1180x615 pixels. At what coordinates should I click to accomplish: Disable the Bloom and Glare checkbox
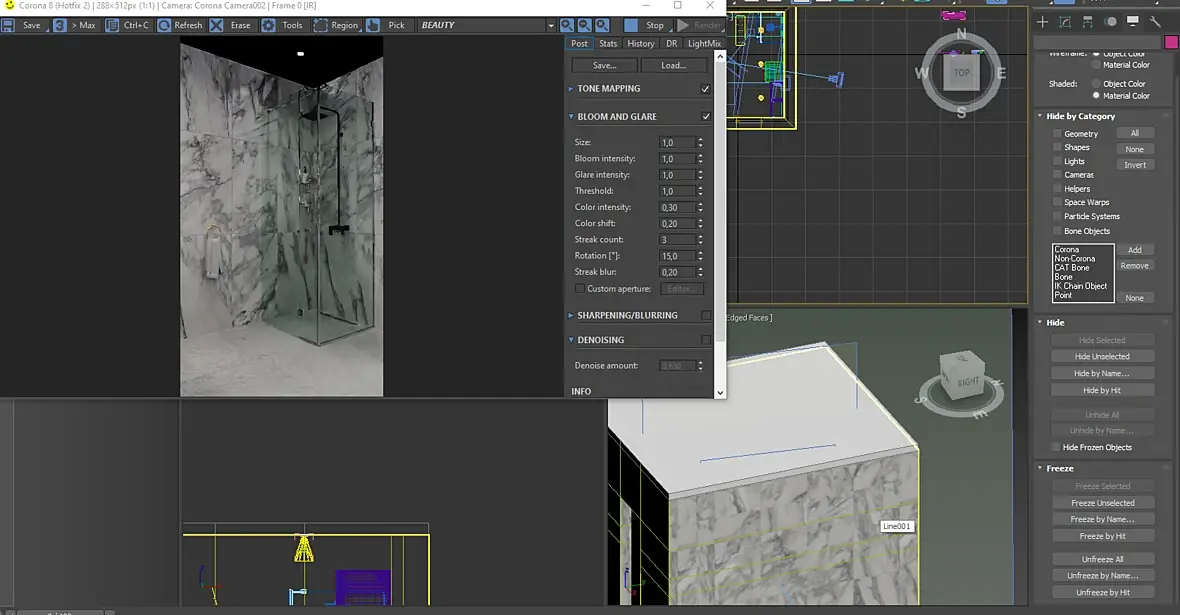pos(706,117)
